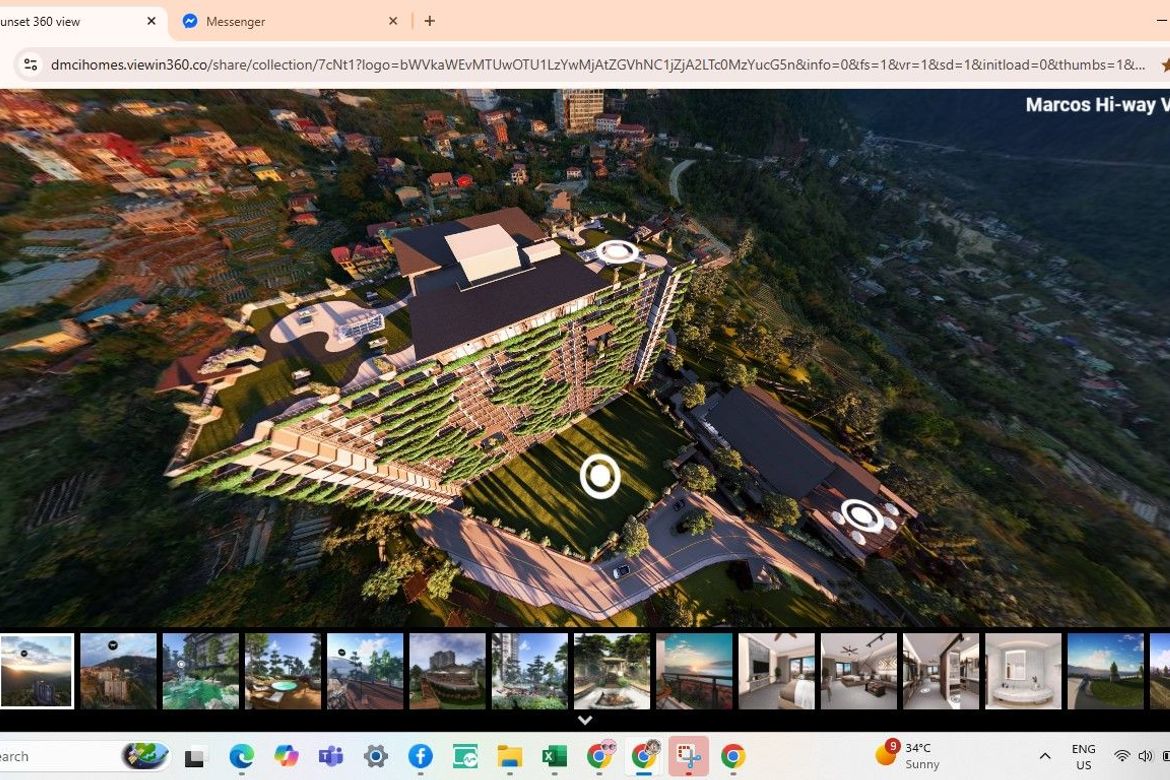Screen dimensions: 1170x780
Task: Focus the dmcihomes.viewin360.co address bar
Action: (597, 65)
